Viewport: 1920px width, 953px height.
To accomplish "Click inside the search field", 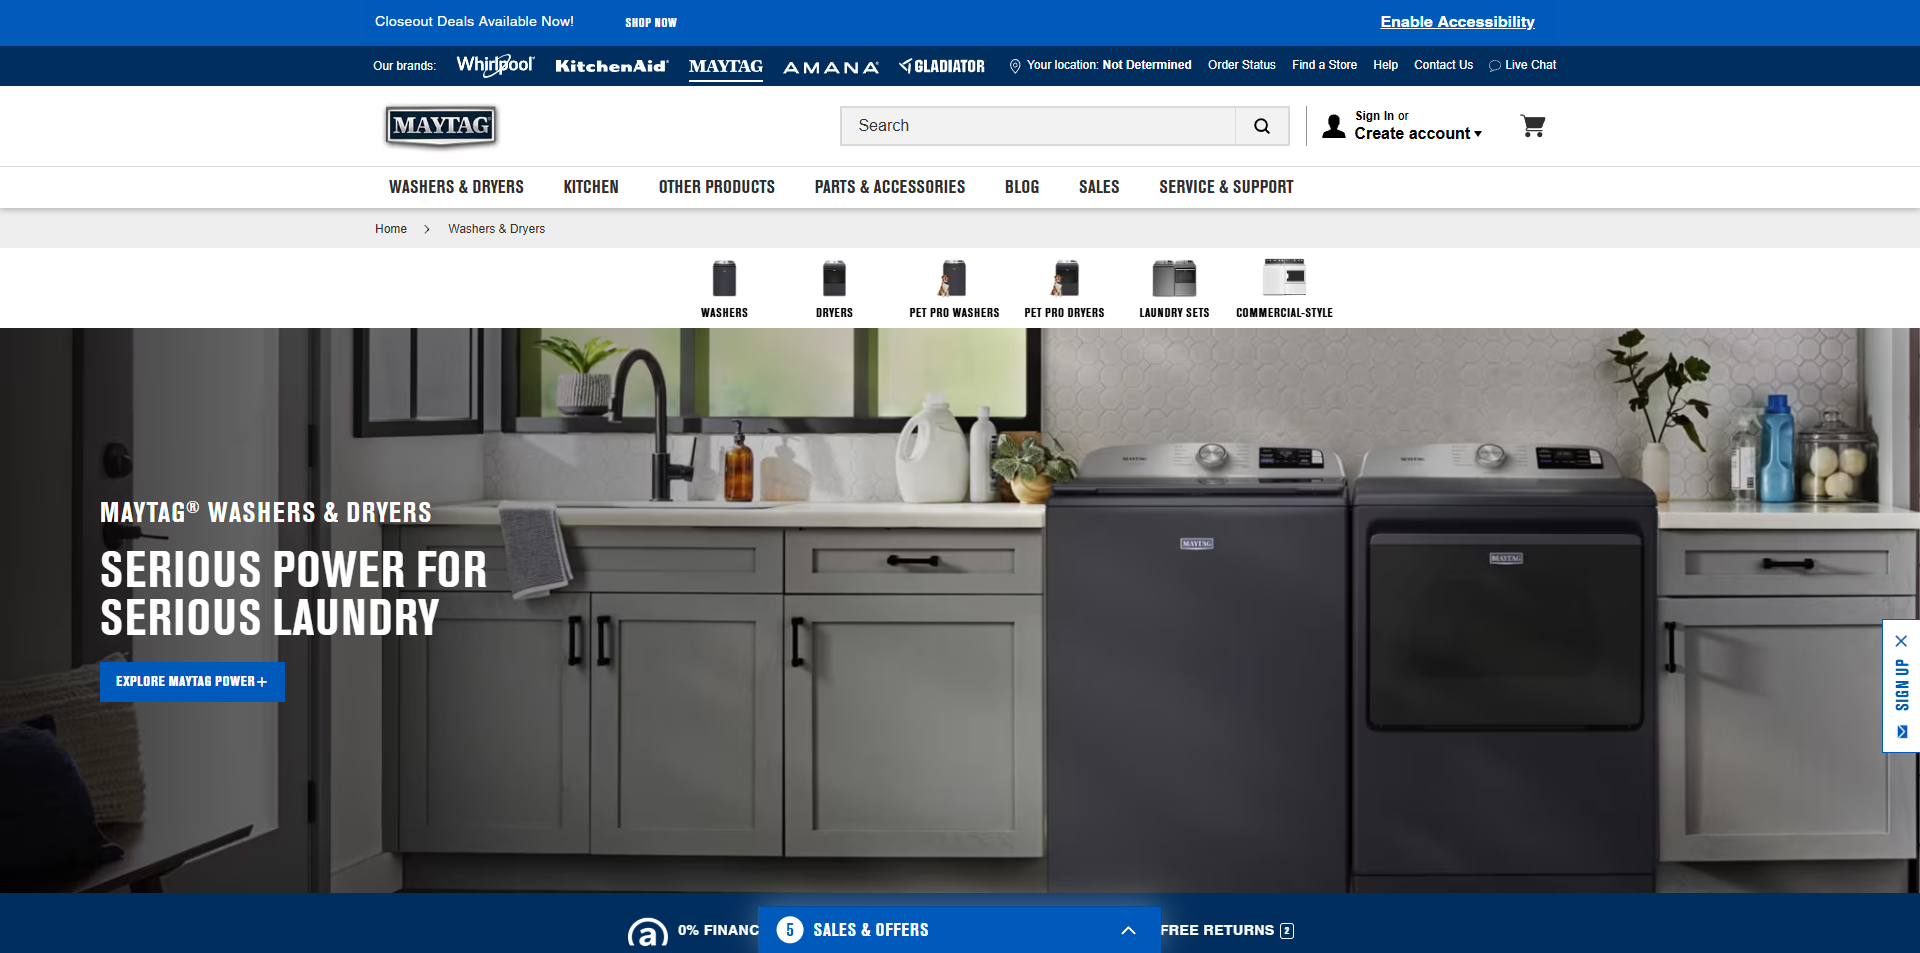I will click(1030, 126).
